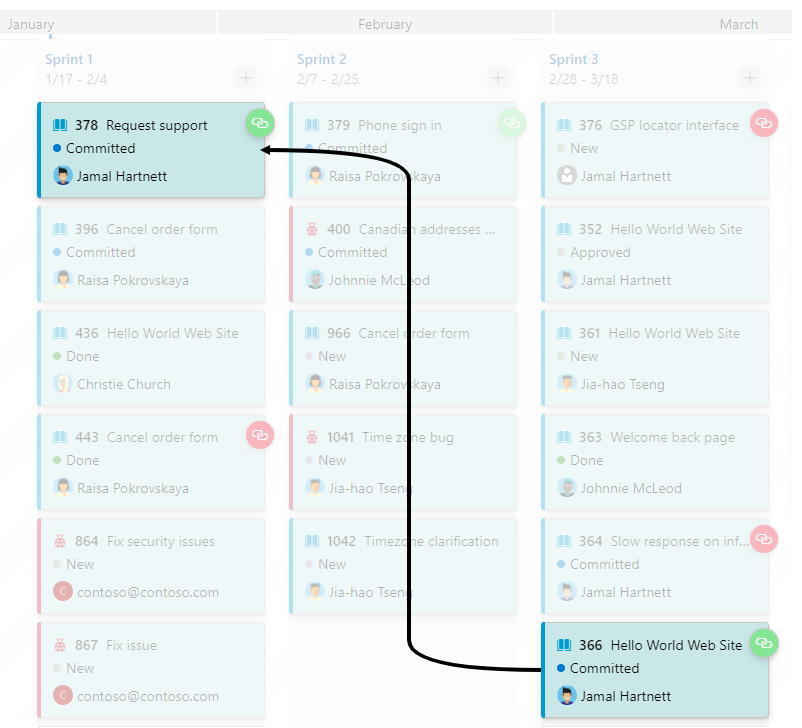Click Johnnie McLeod's avatar on card 400

pyautogui.click(x=315, y=280)
